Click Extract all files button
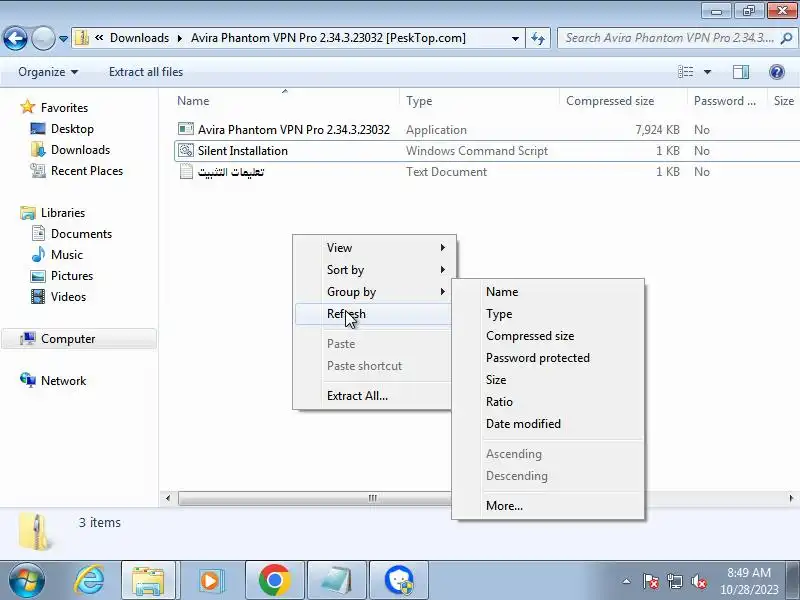 tap(146, 72)
